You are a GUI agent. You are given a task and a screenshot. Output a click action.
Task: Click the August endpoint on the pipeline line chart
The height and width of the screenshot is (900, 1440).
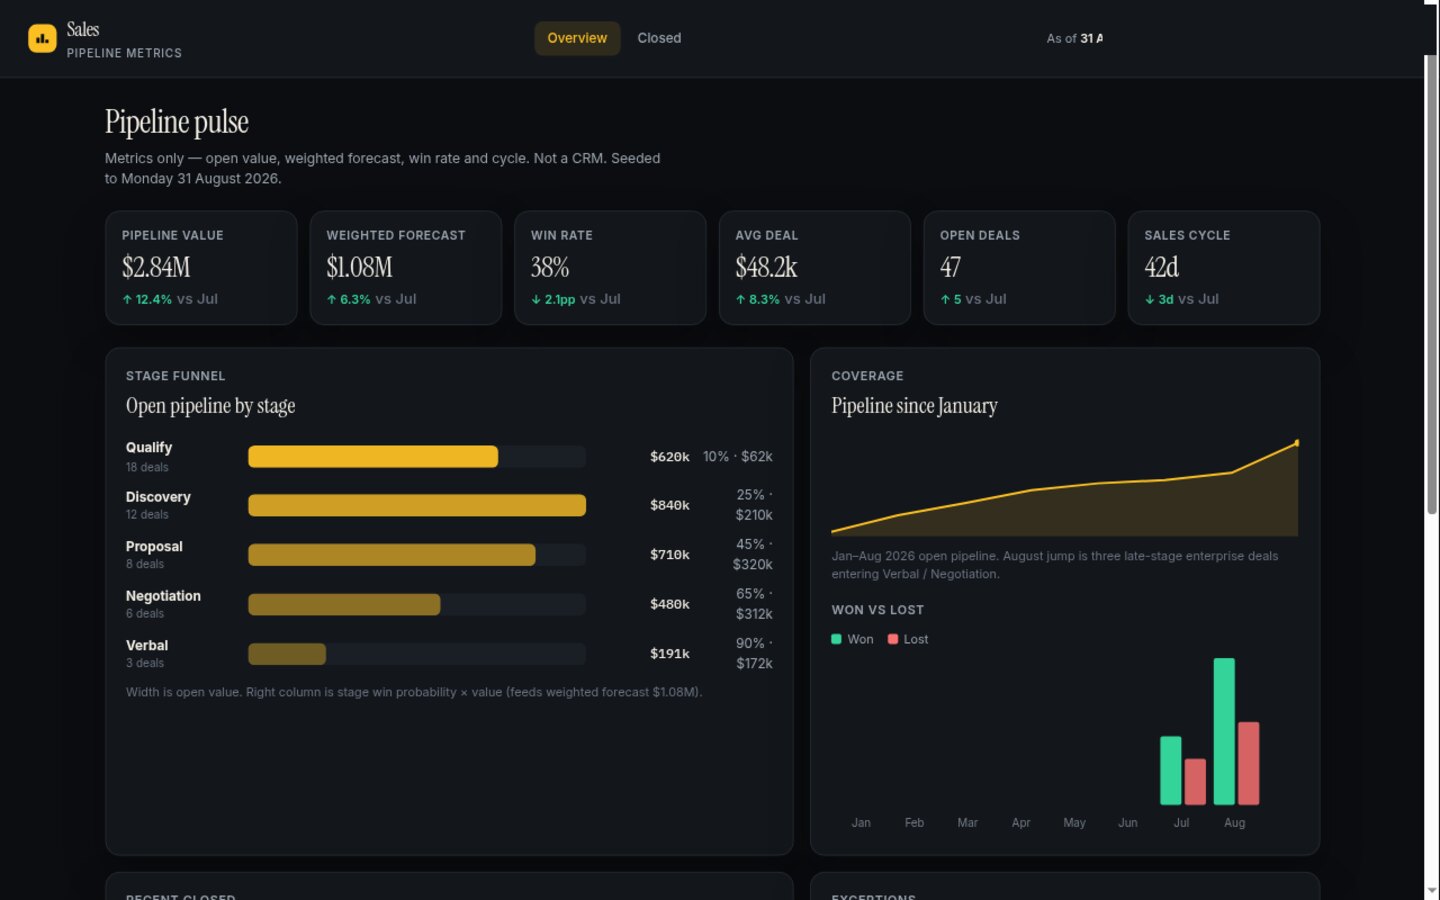[x=1297, y=442]
